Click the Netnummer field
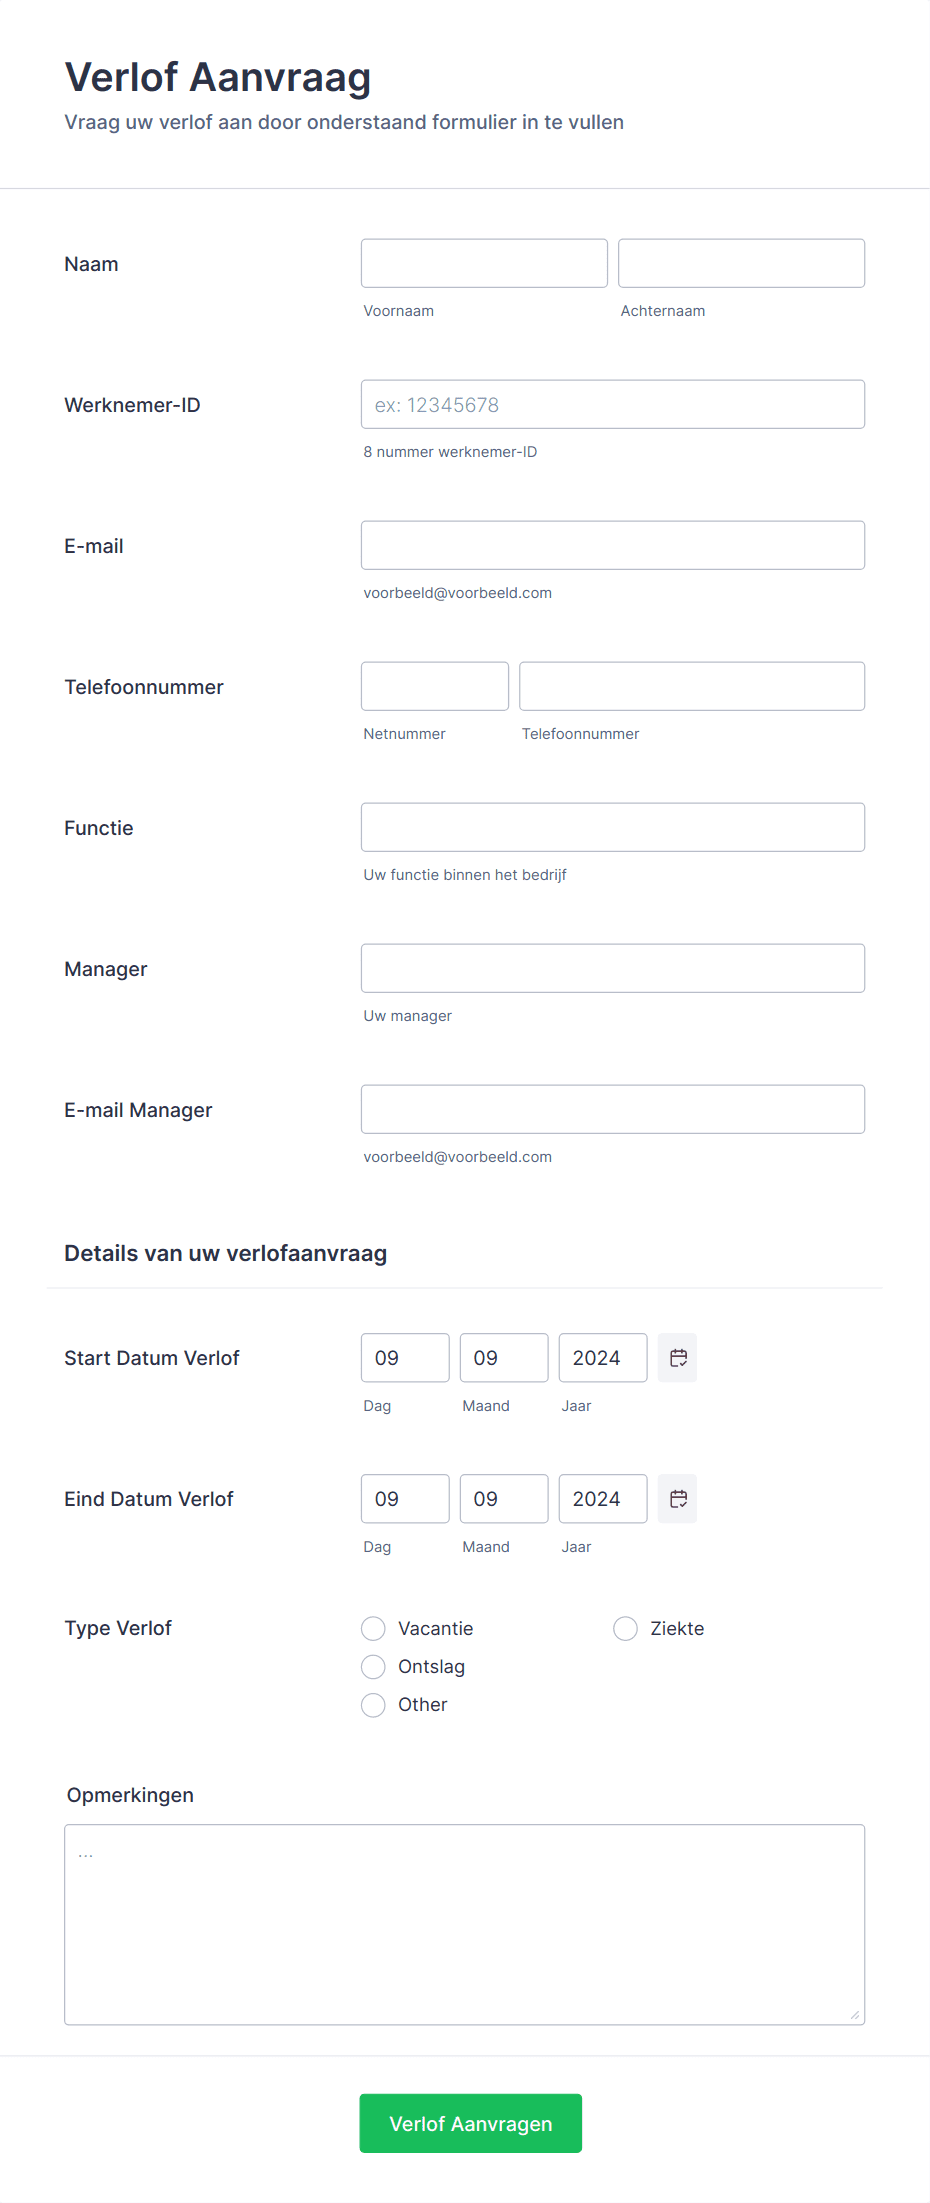 (x=434, y=686)
